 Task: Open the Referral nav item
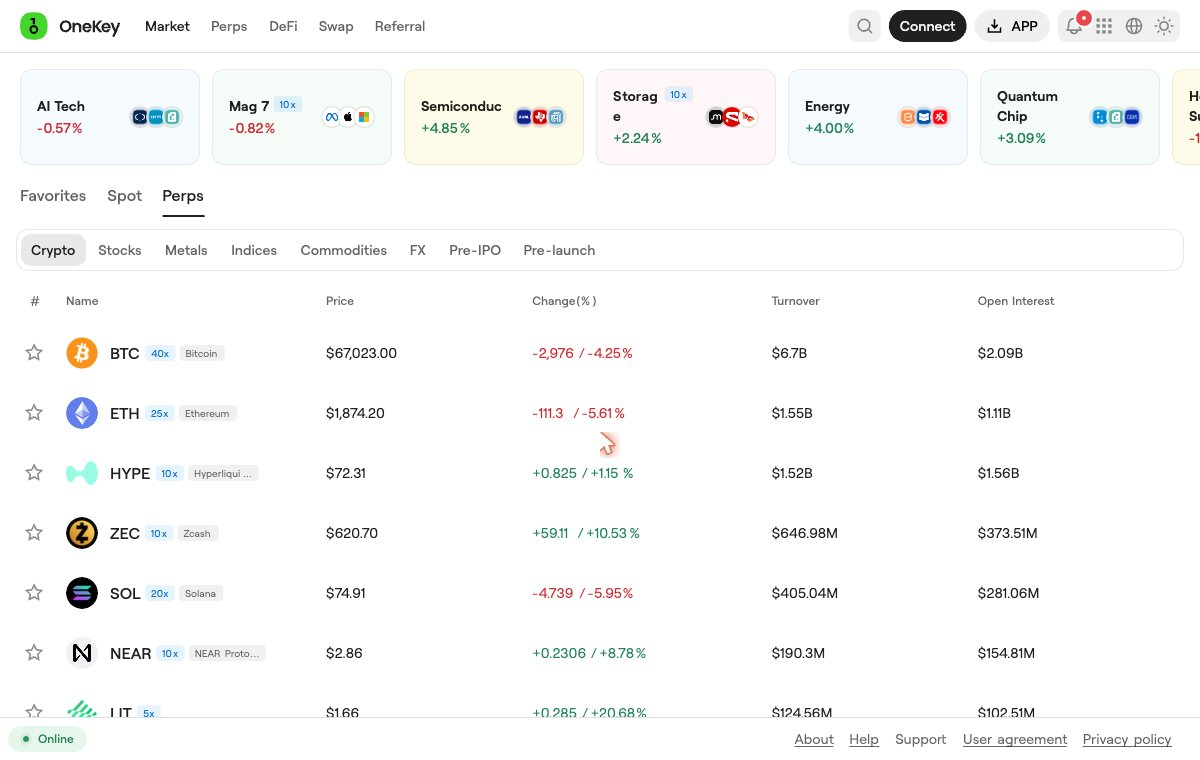(x=400, y=26)
